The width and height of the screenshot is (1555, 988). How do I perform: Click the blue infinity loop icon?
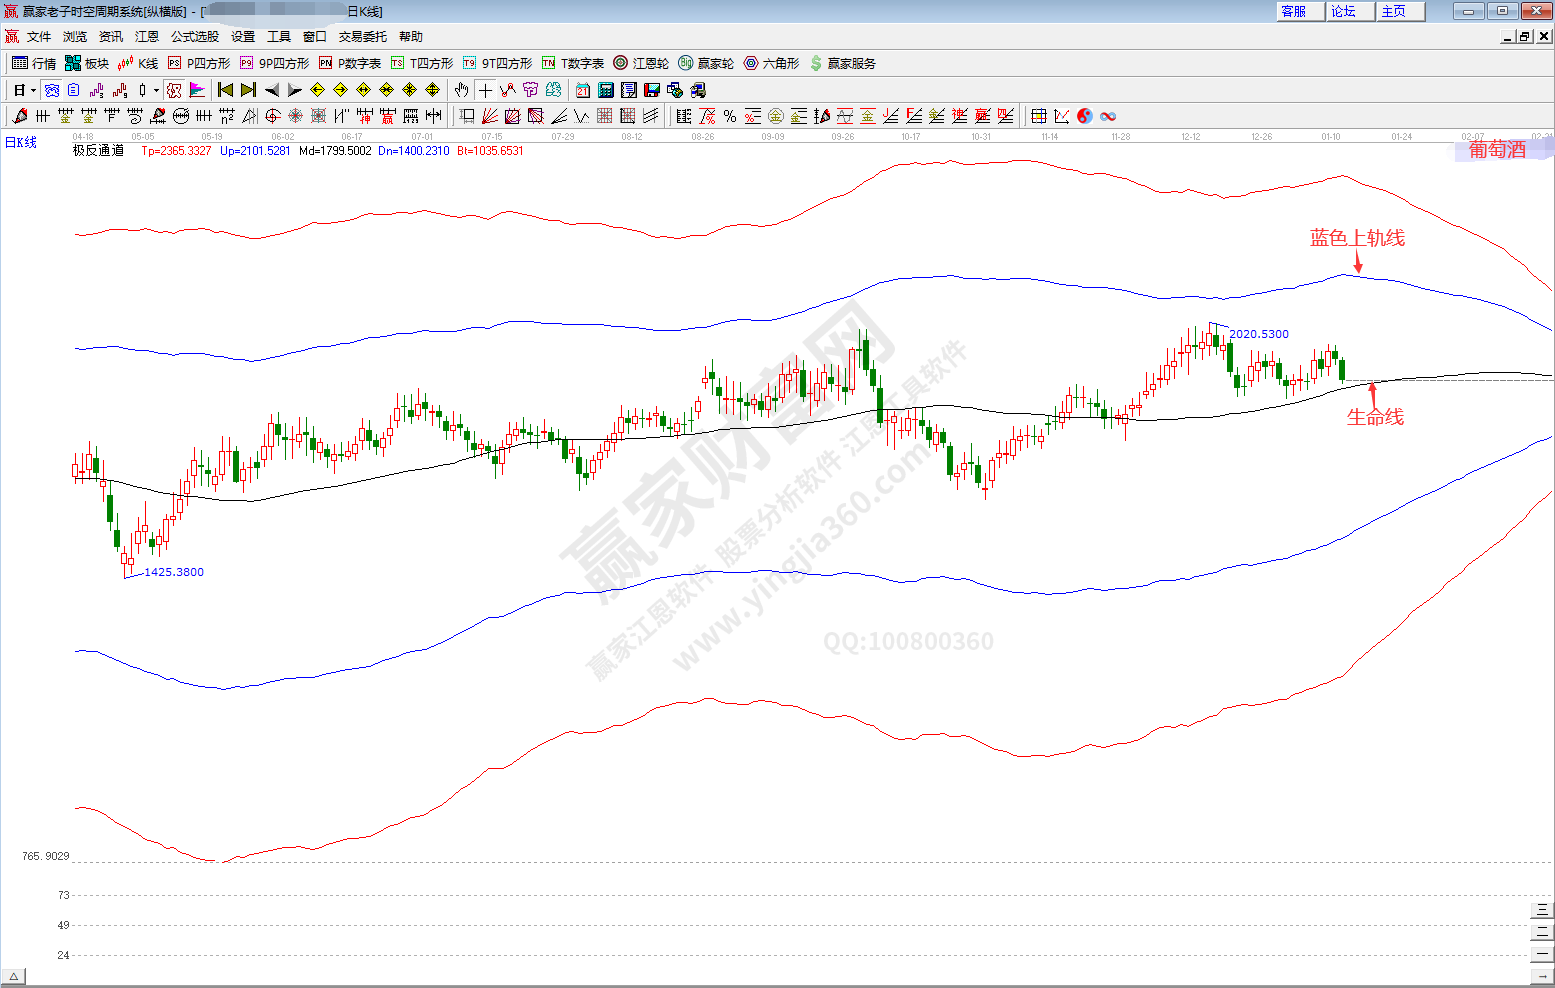(1108, 116)
